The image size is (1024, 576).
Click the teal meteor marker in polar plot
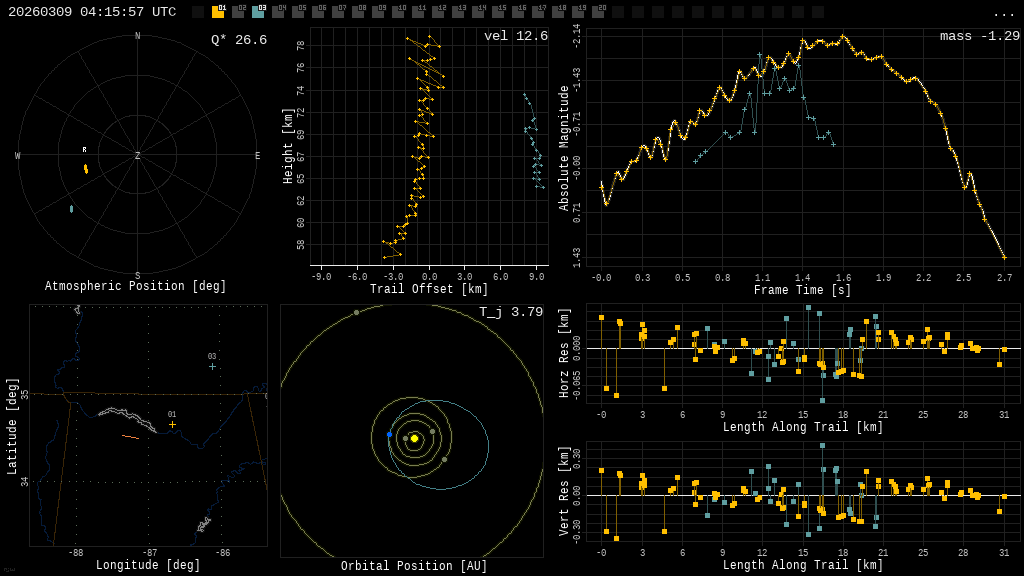pyautogui.click(x=71, y=209)
